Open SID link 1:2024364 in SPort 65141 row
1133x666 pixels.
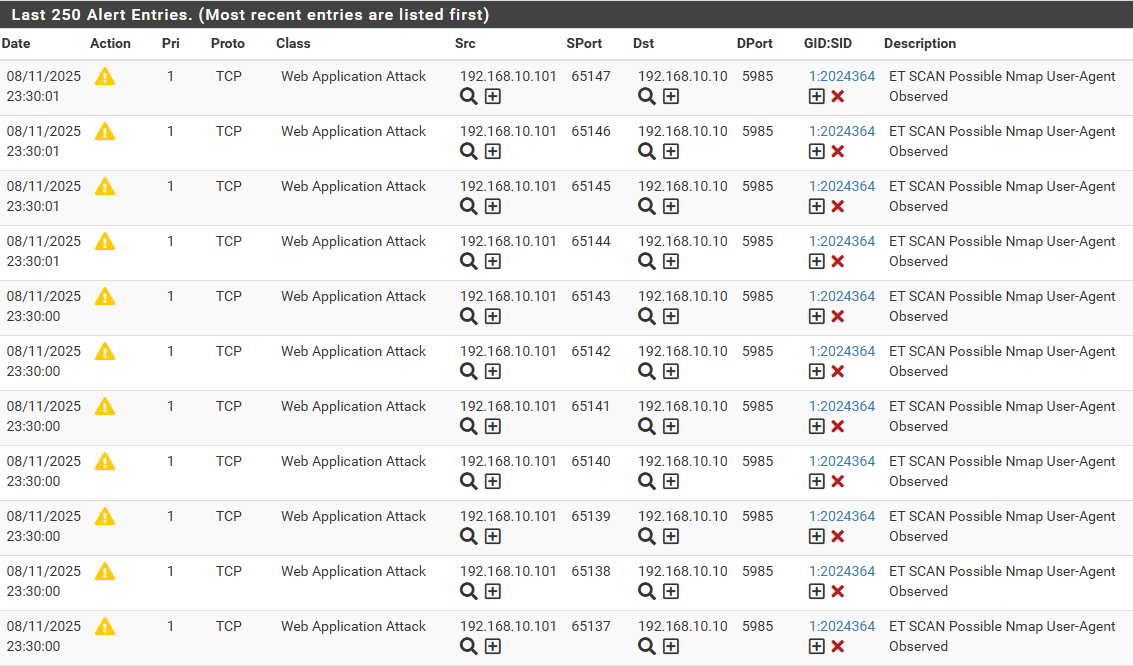click(842, 406)
